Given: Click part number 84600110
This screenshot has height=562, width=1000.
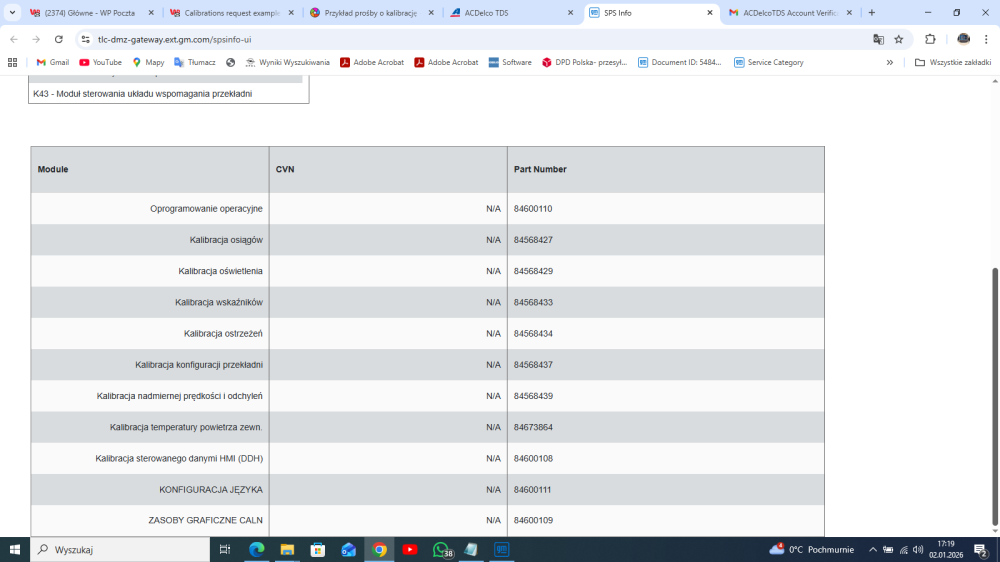Looking at the screenshot, I should [x=533, y=209].
